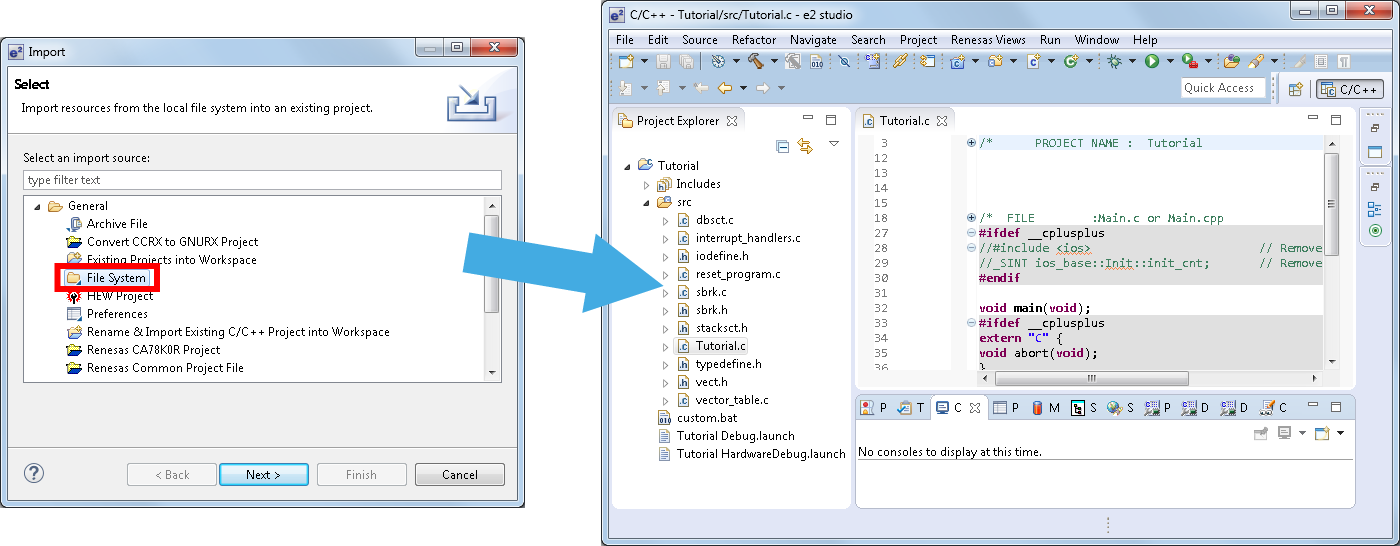Screen dimensions: 1400x546
Task: Open the Project menu
Action: click(918, 40)
